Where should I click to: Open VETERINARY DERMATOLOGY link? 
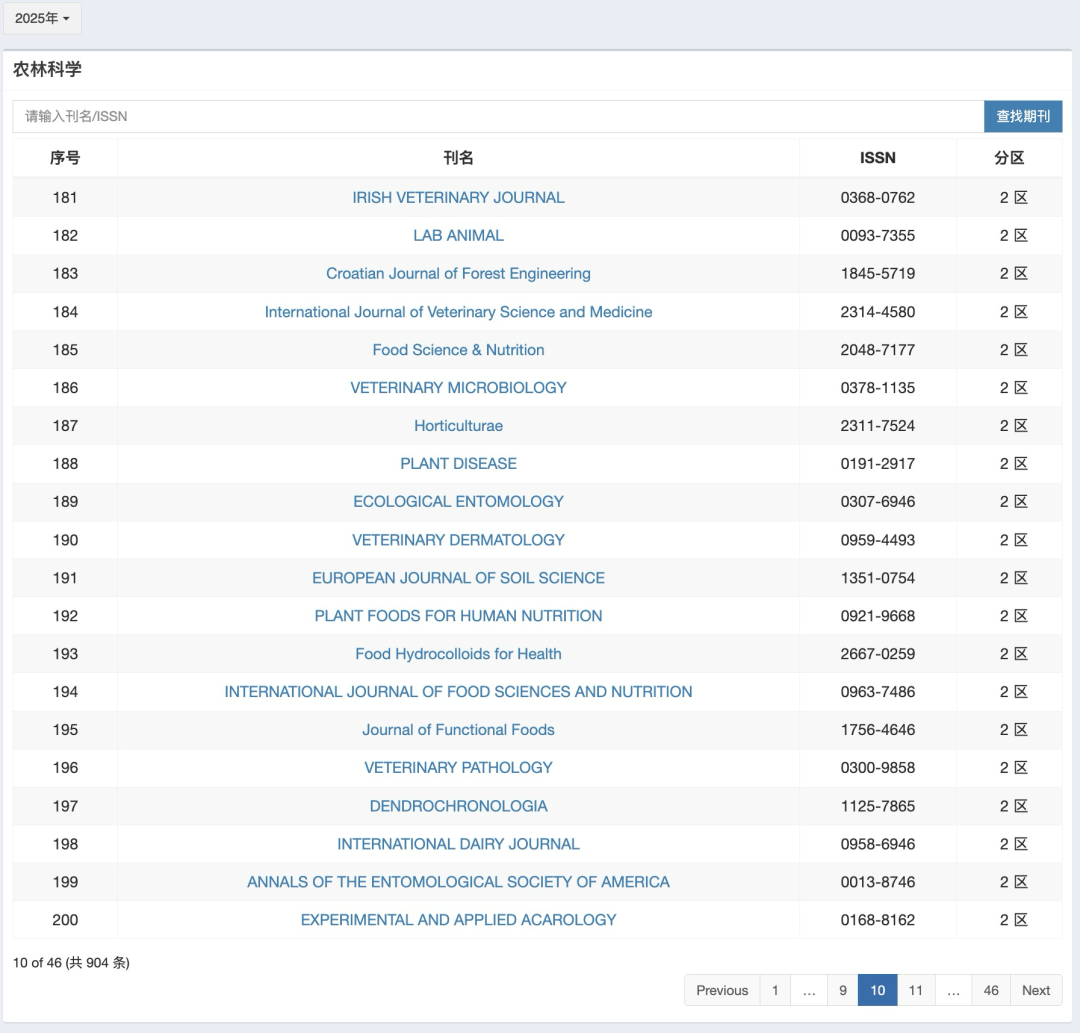pyautogui.click(x=458, y=540)
